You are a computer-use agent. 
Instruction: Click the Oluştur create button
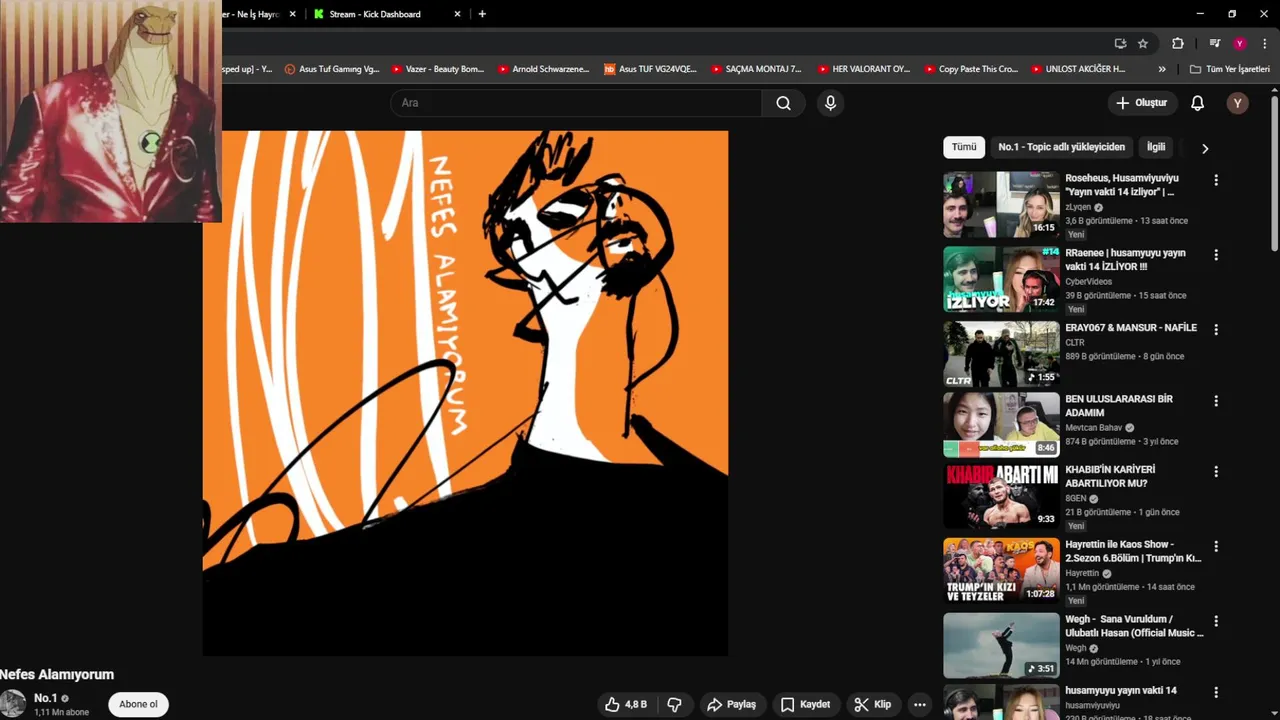click(1142, 103)
